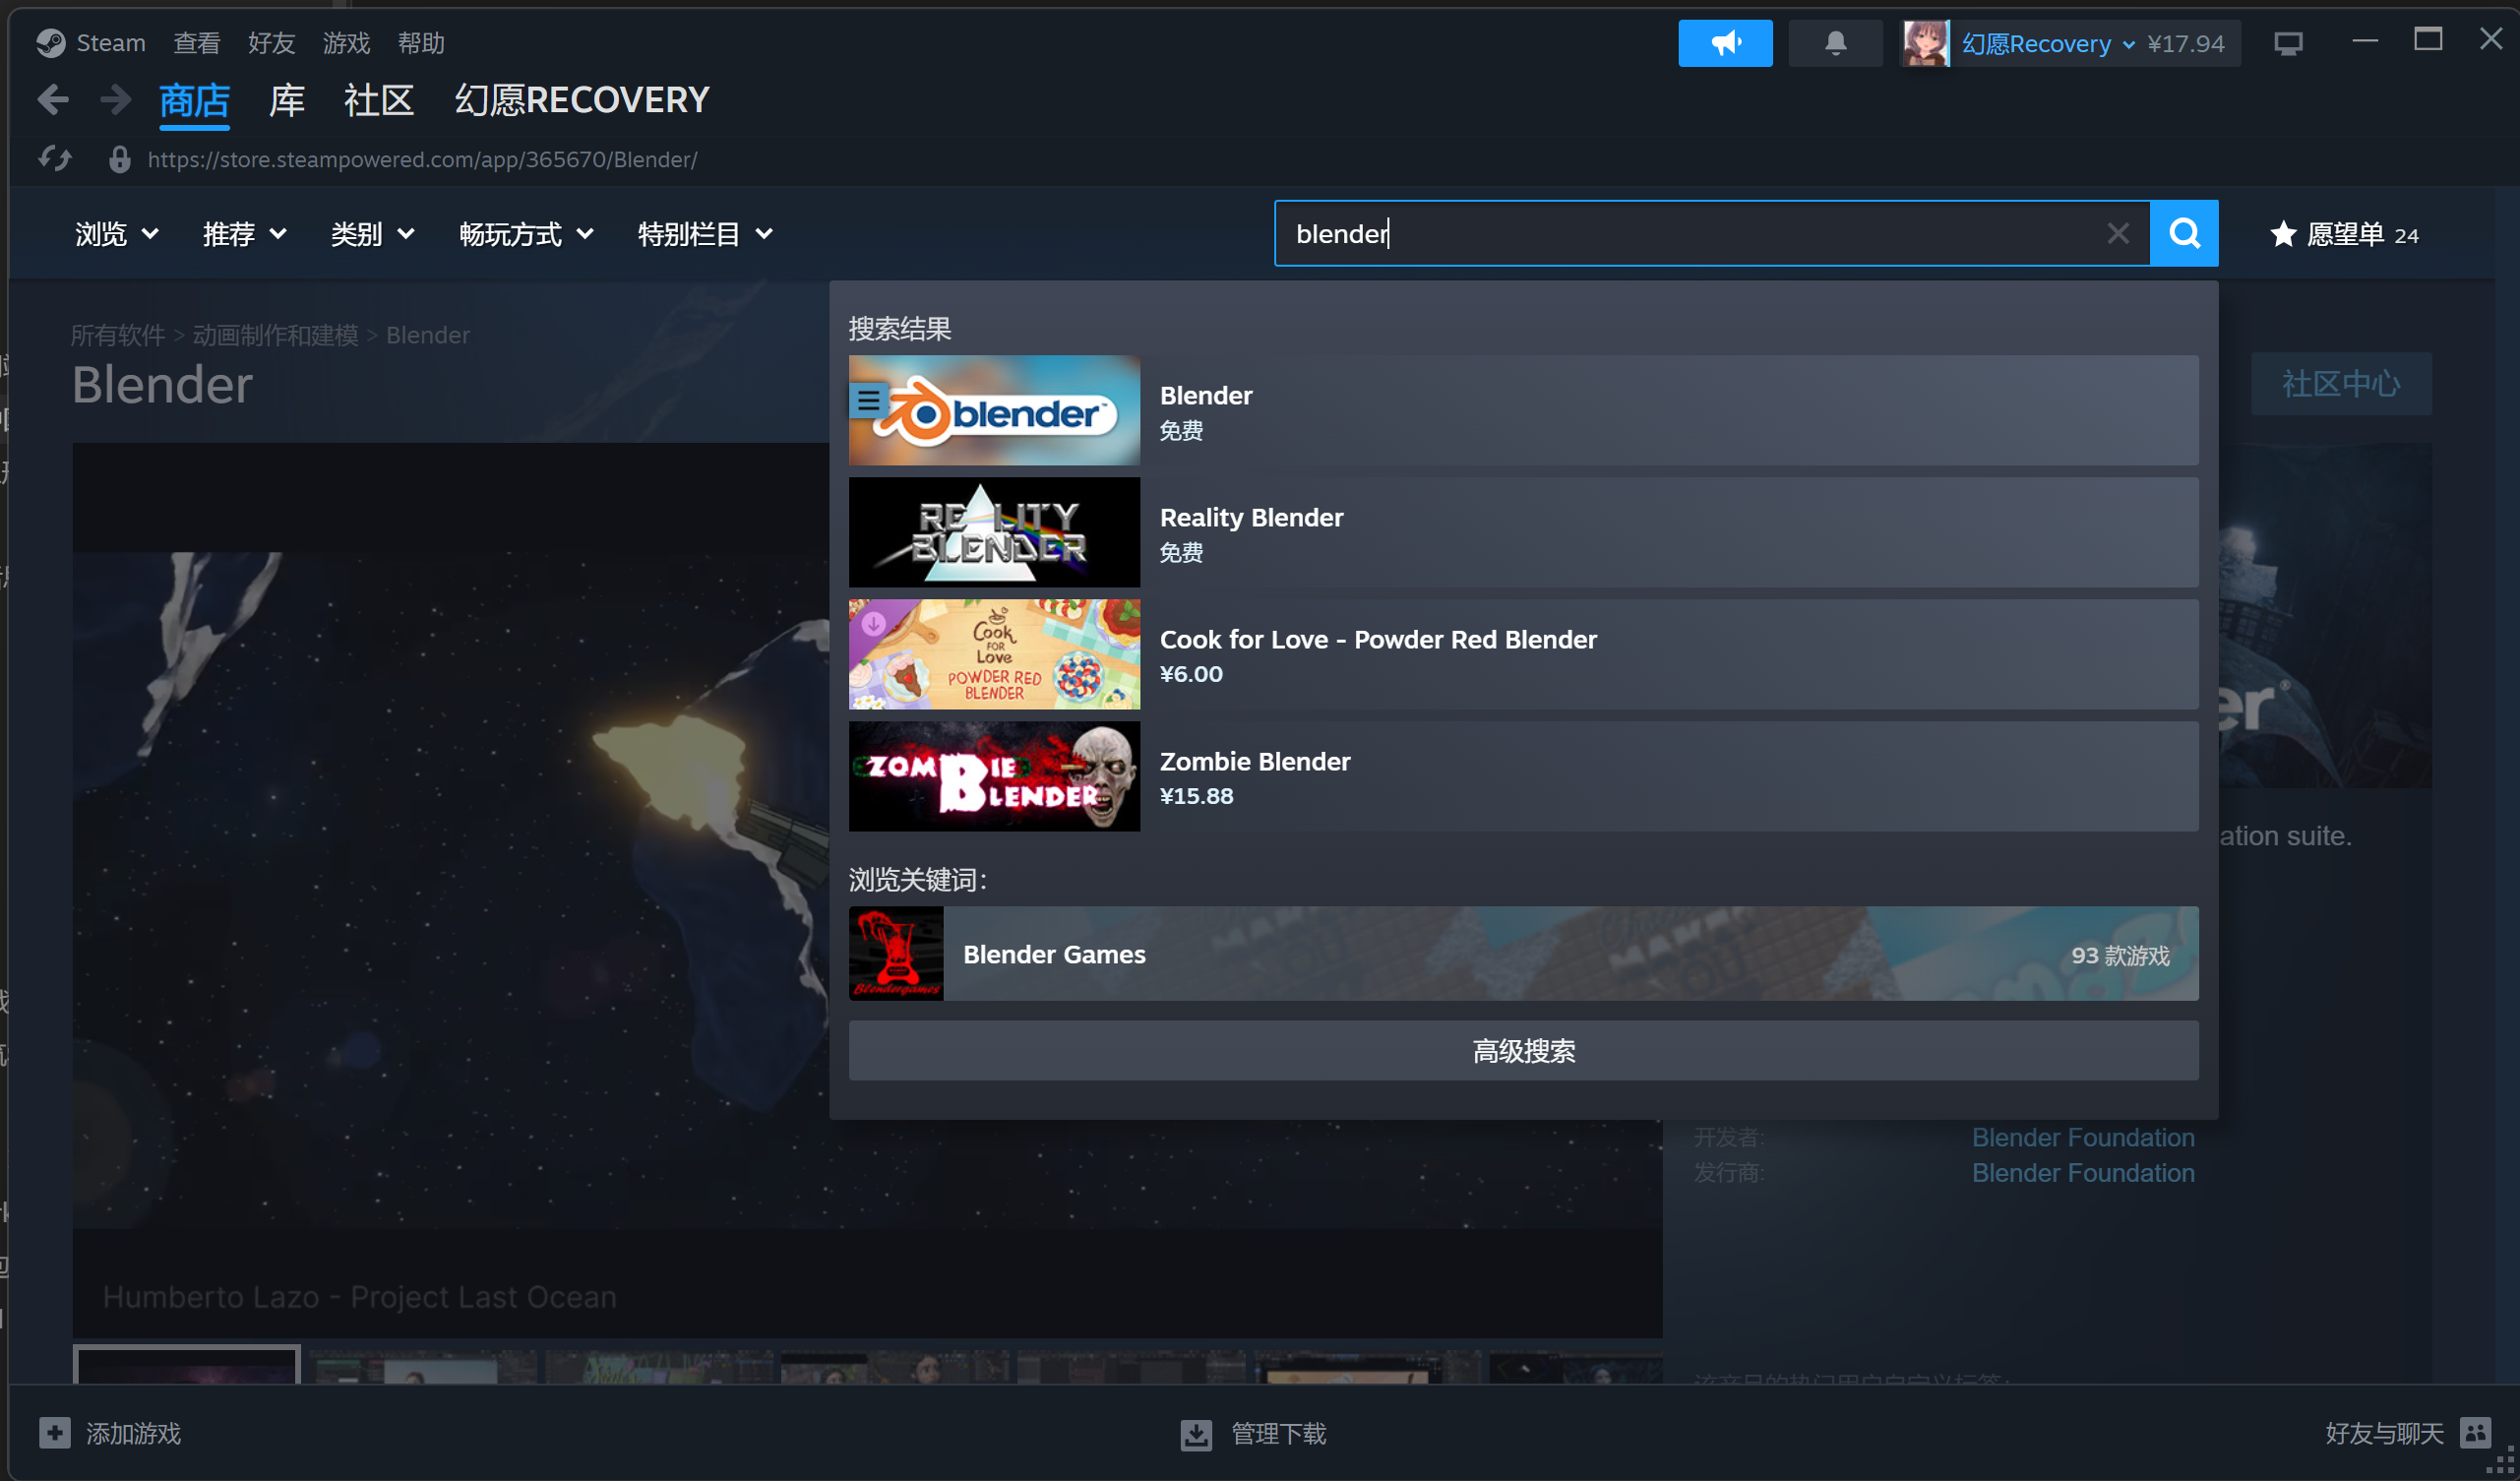Open the 查看 menu

click(196, 43)
